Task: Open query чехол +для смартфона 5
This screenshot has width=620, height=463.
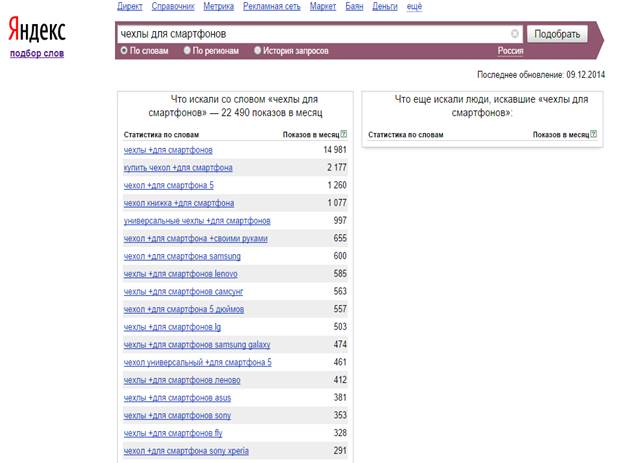Action: pos(168,185)
